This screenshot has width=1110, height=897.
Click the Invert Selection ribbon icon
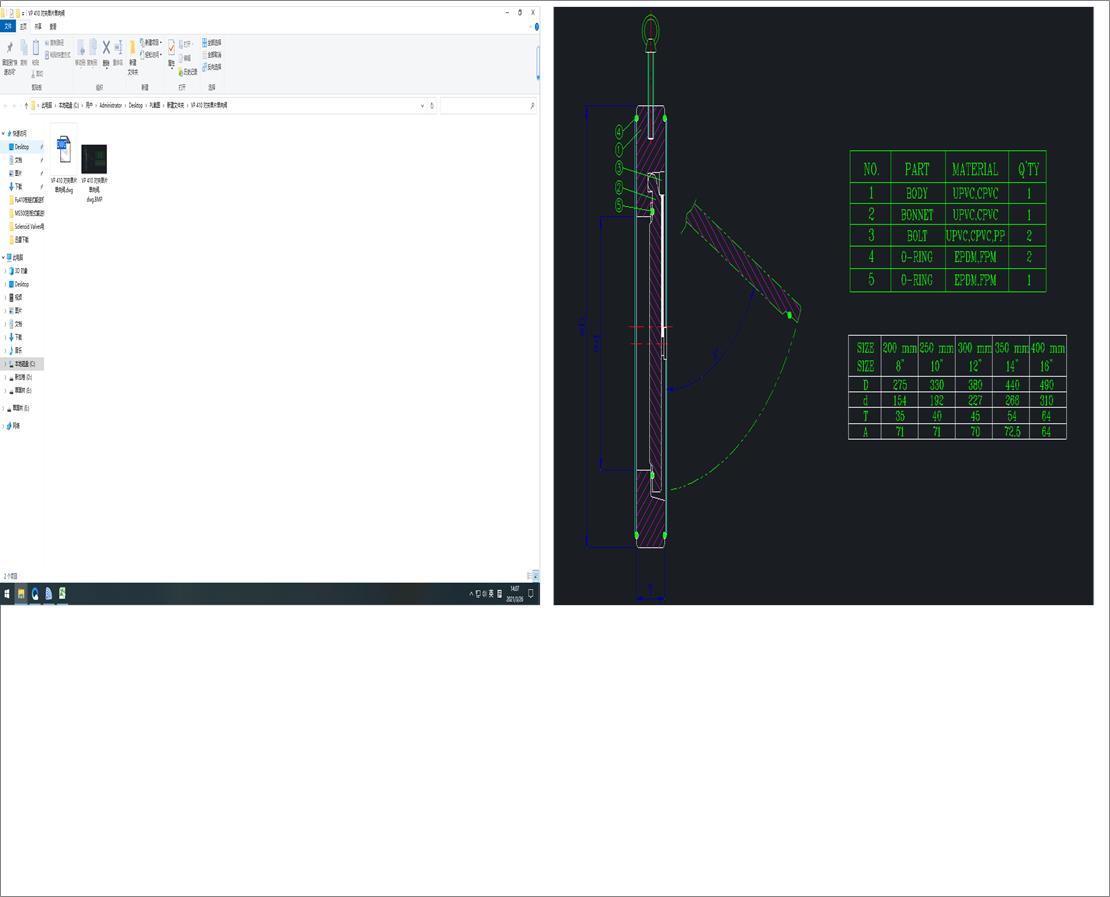(x=206, y=64)
